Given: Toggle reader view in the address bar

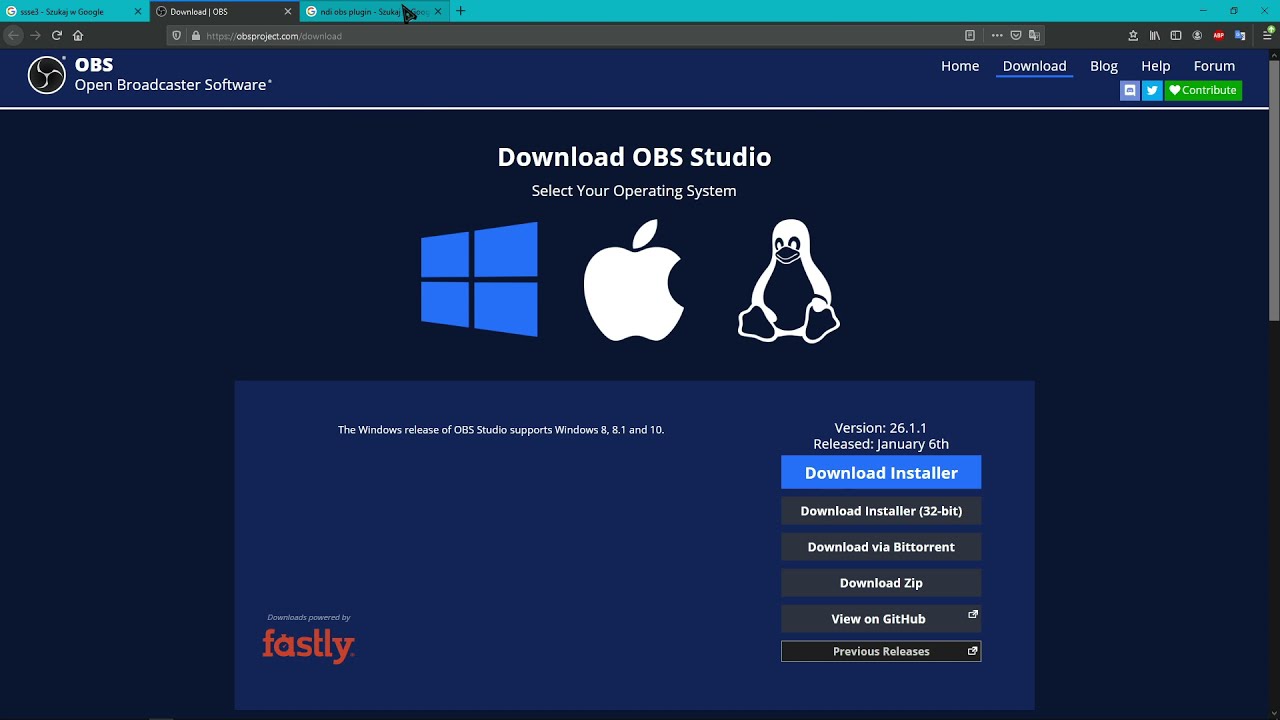Looking at the screenshot, I should point(970,36).
